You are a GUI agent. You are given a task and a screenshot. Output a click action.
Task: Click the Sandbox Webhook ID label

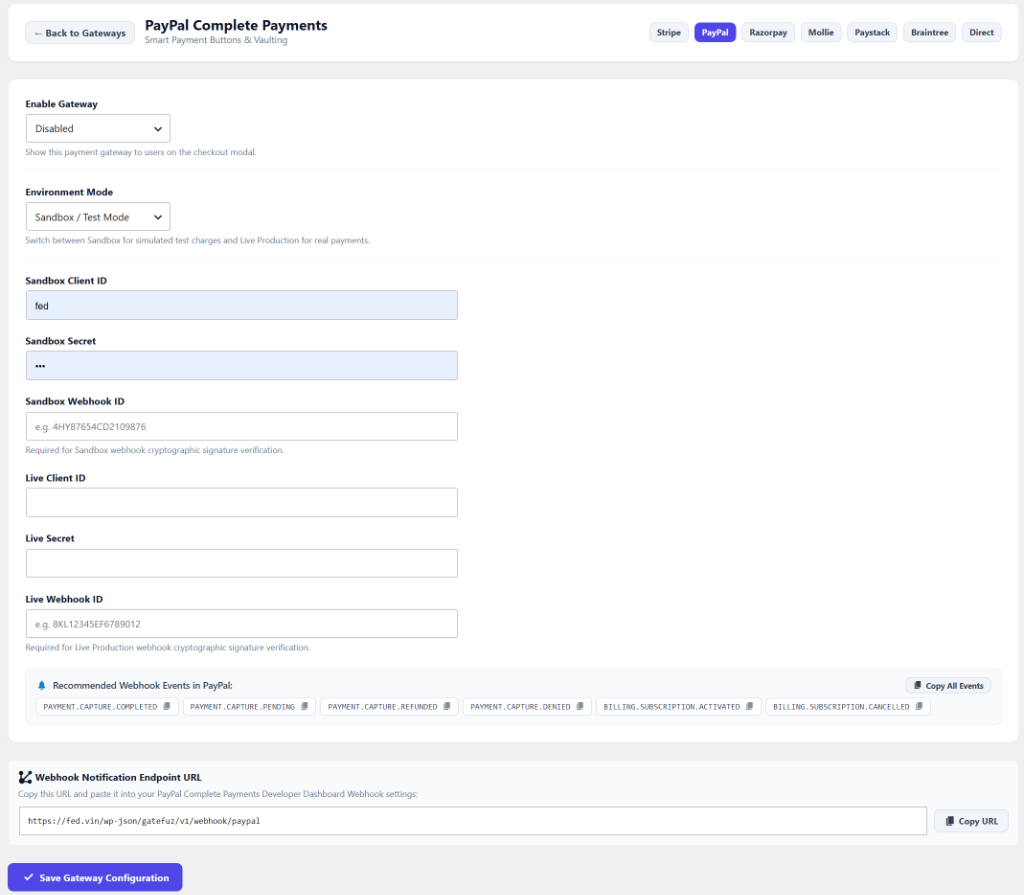tap(74, 401)
